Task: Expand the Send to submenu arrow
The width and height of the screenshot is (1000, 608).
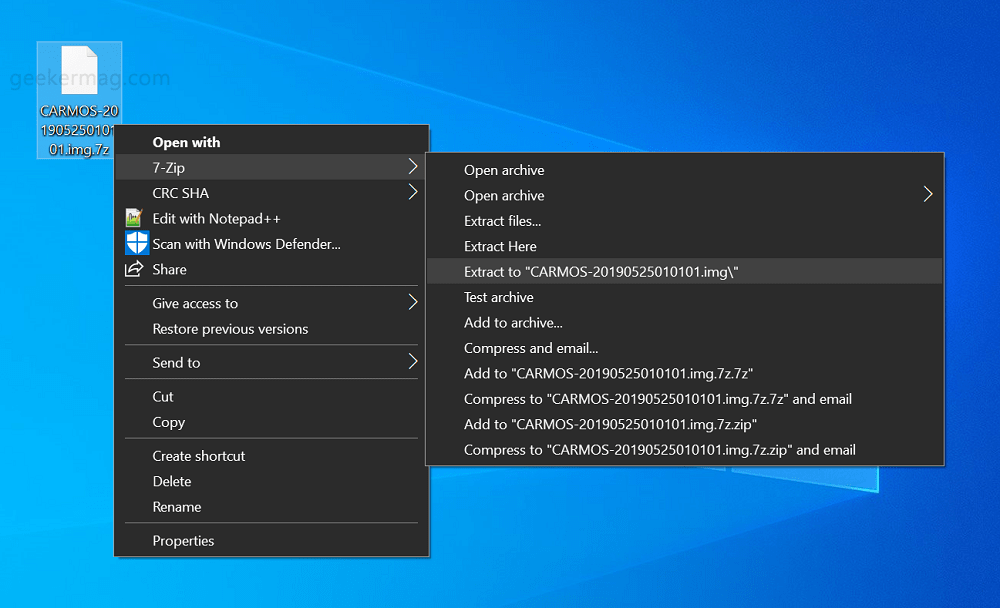Action: click(413, 362)
